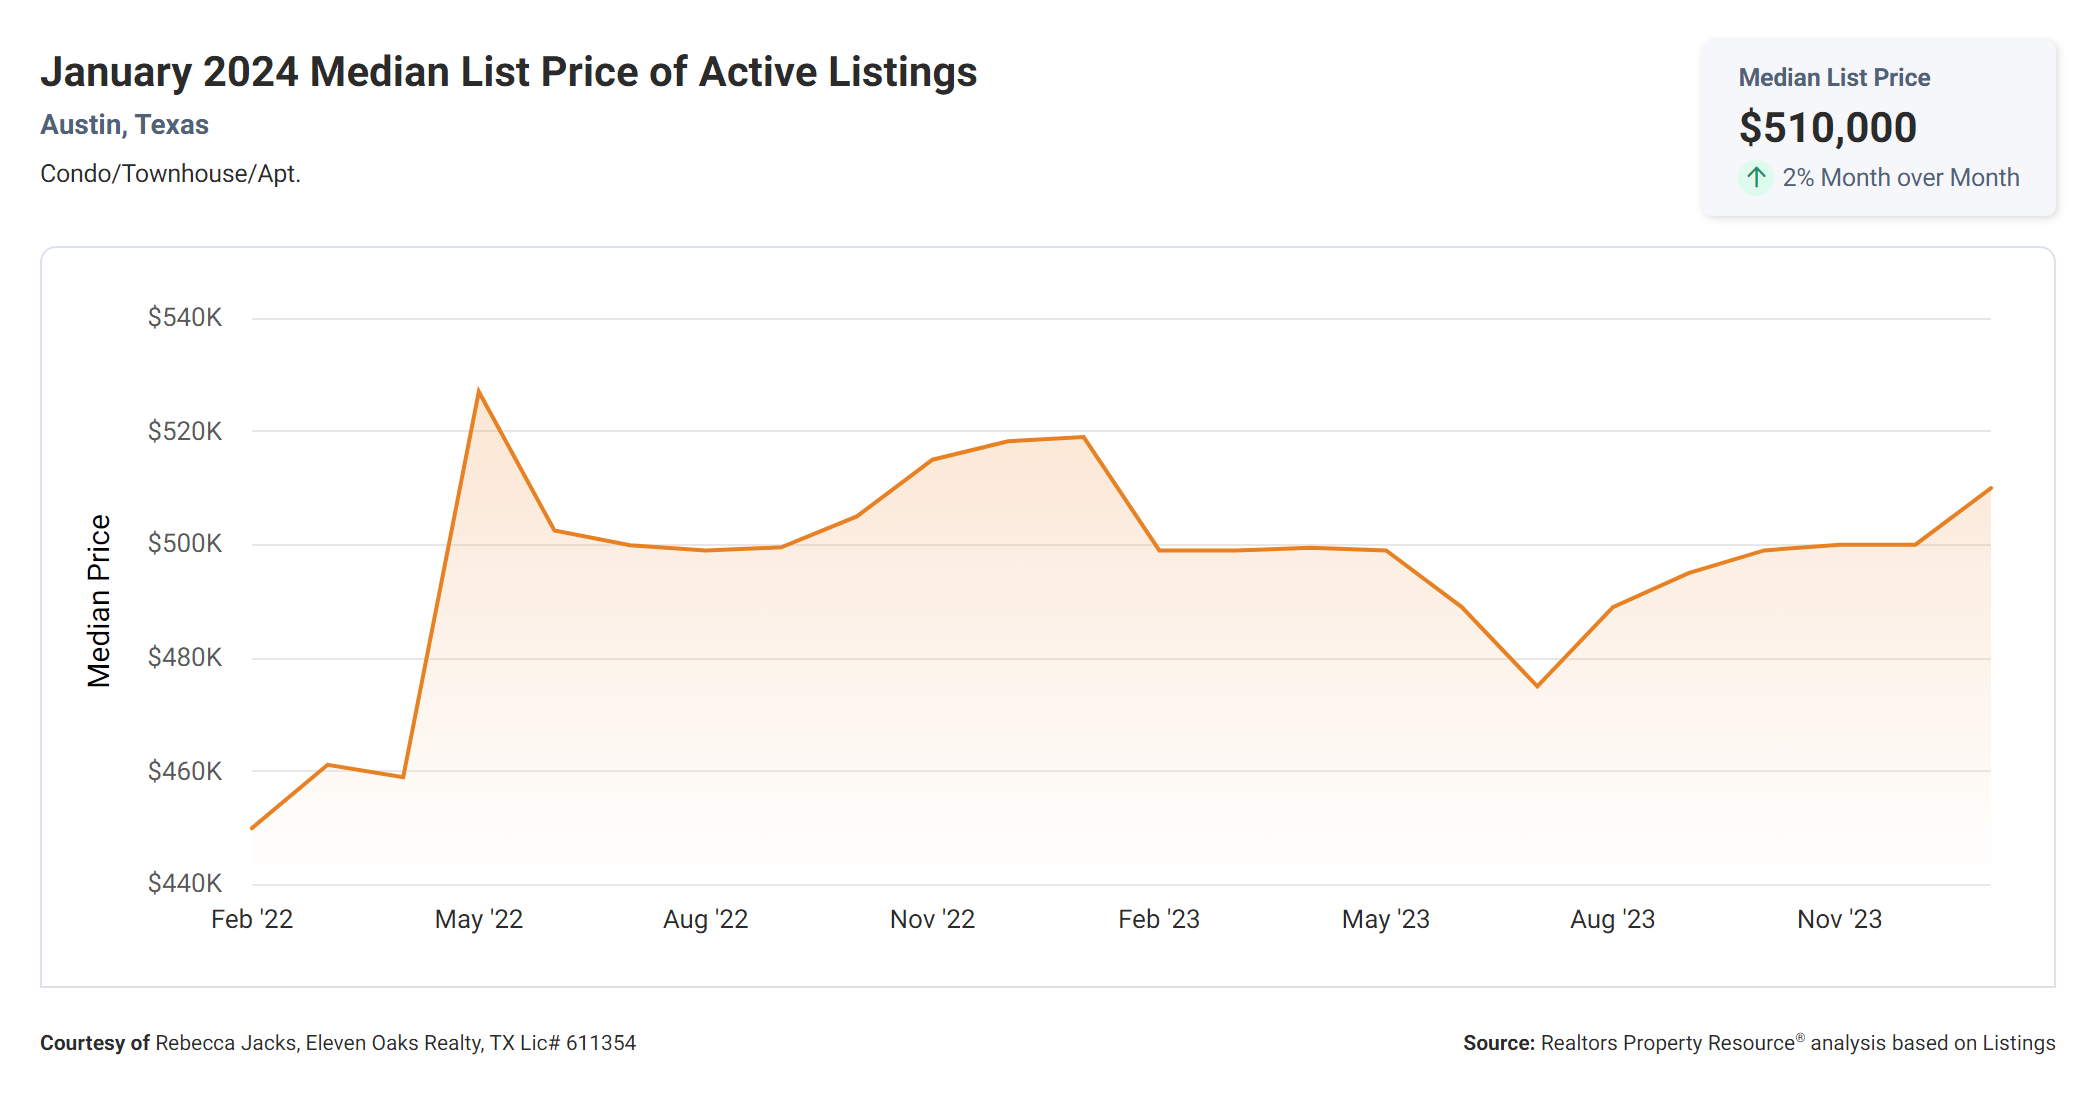Click the $500K y-axis label
Image resolution: width=2096 pixels, height=1100 pixels.
185,544
